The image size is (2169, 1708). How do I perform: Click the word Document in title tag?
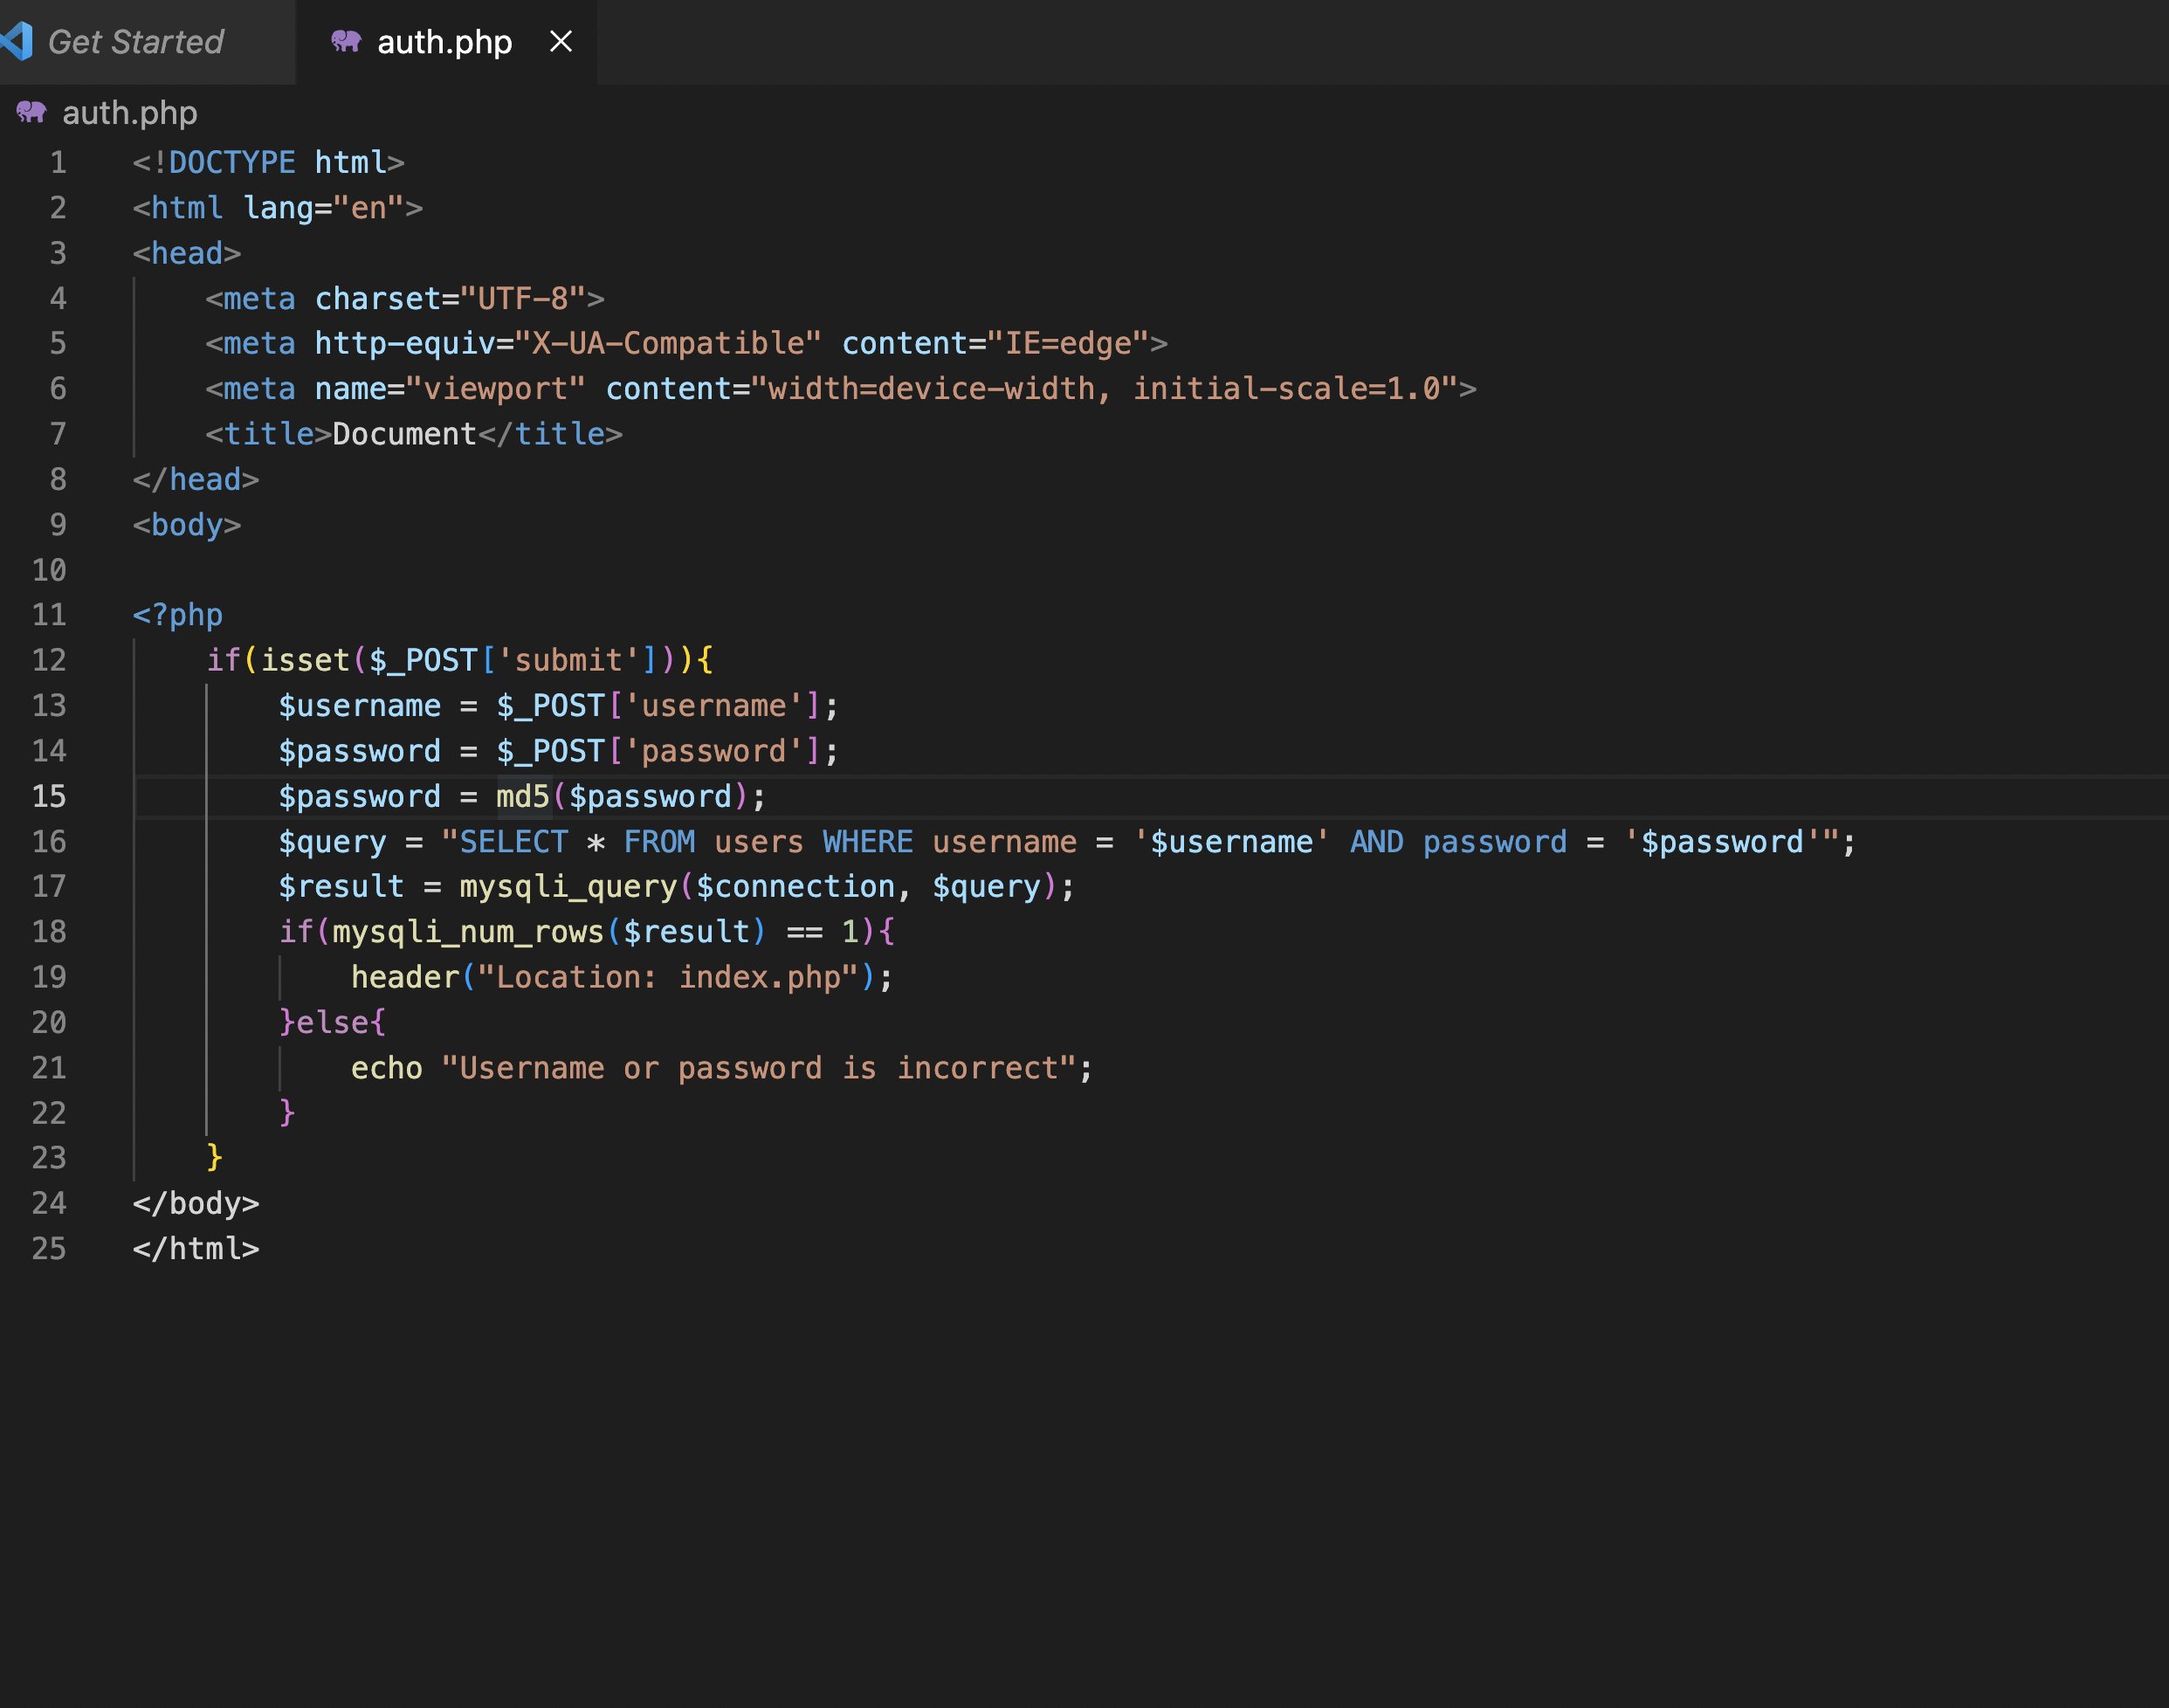404,434
